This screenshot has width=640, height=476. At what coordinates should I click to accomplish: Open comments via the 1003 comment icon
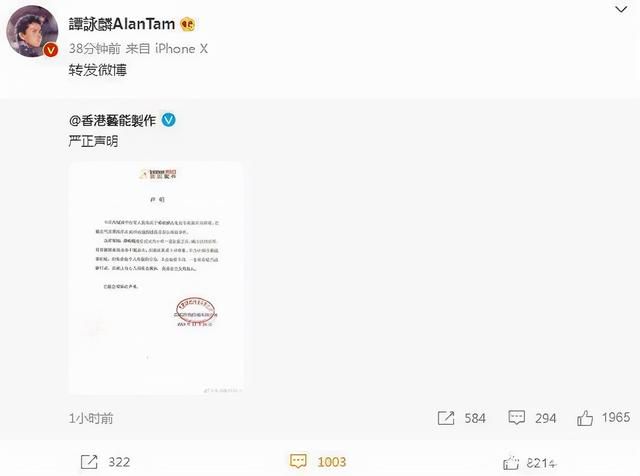[298, 461]
